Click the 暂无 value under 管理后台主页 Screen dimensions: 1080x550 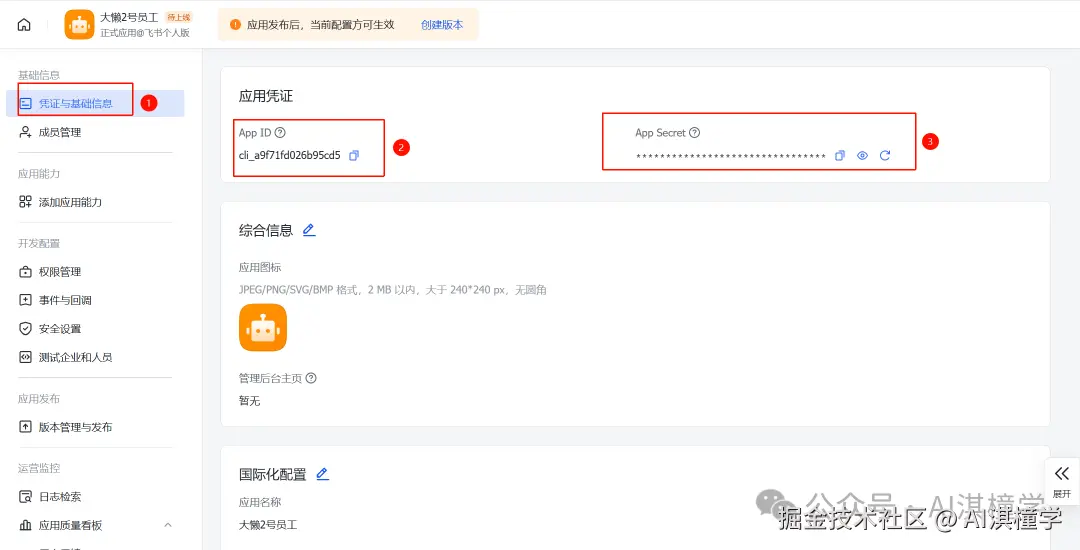tap(249, 401)
